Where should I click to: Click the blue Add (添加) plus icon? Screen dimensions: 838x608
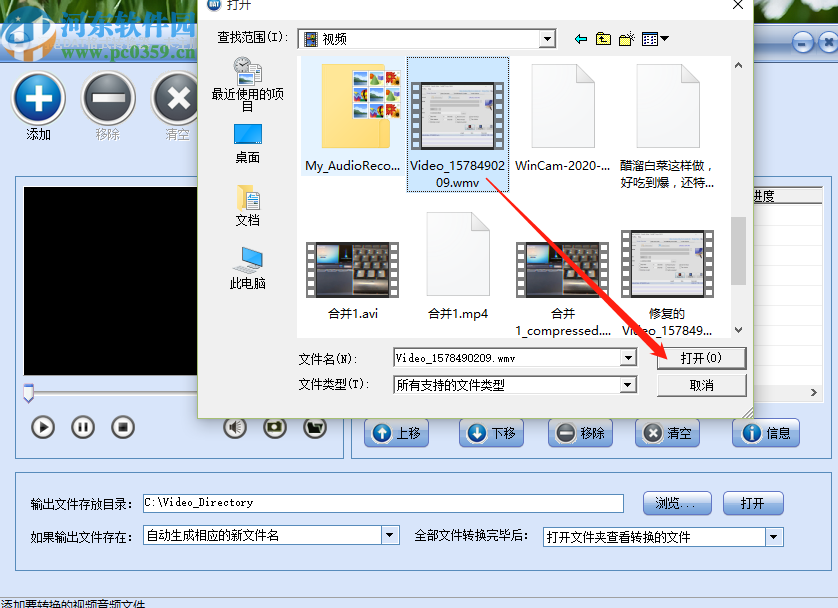38,98
